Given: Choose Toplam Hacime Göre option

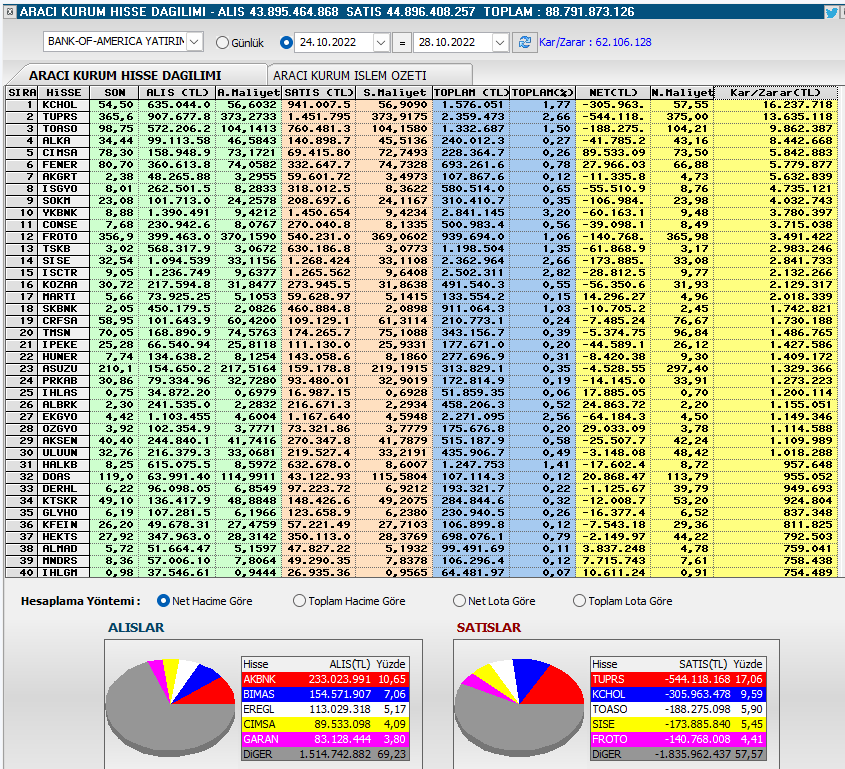Looking at the screenshot, I should [299, 600].
